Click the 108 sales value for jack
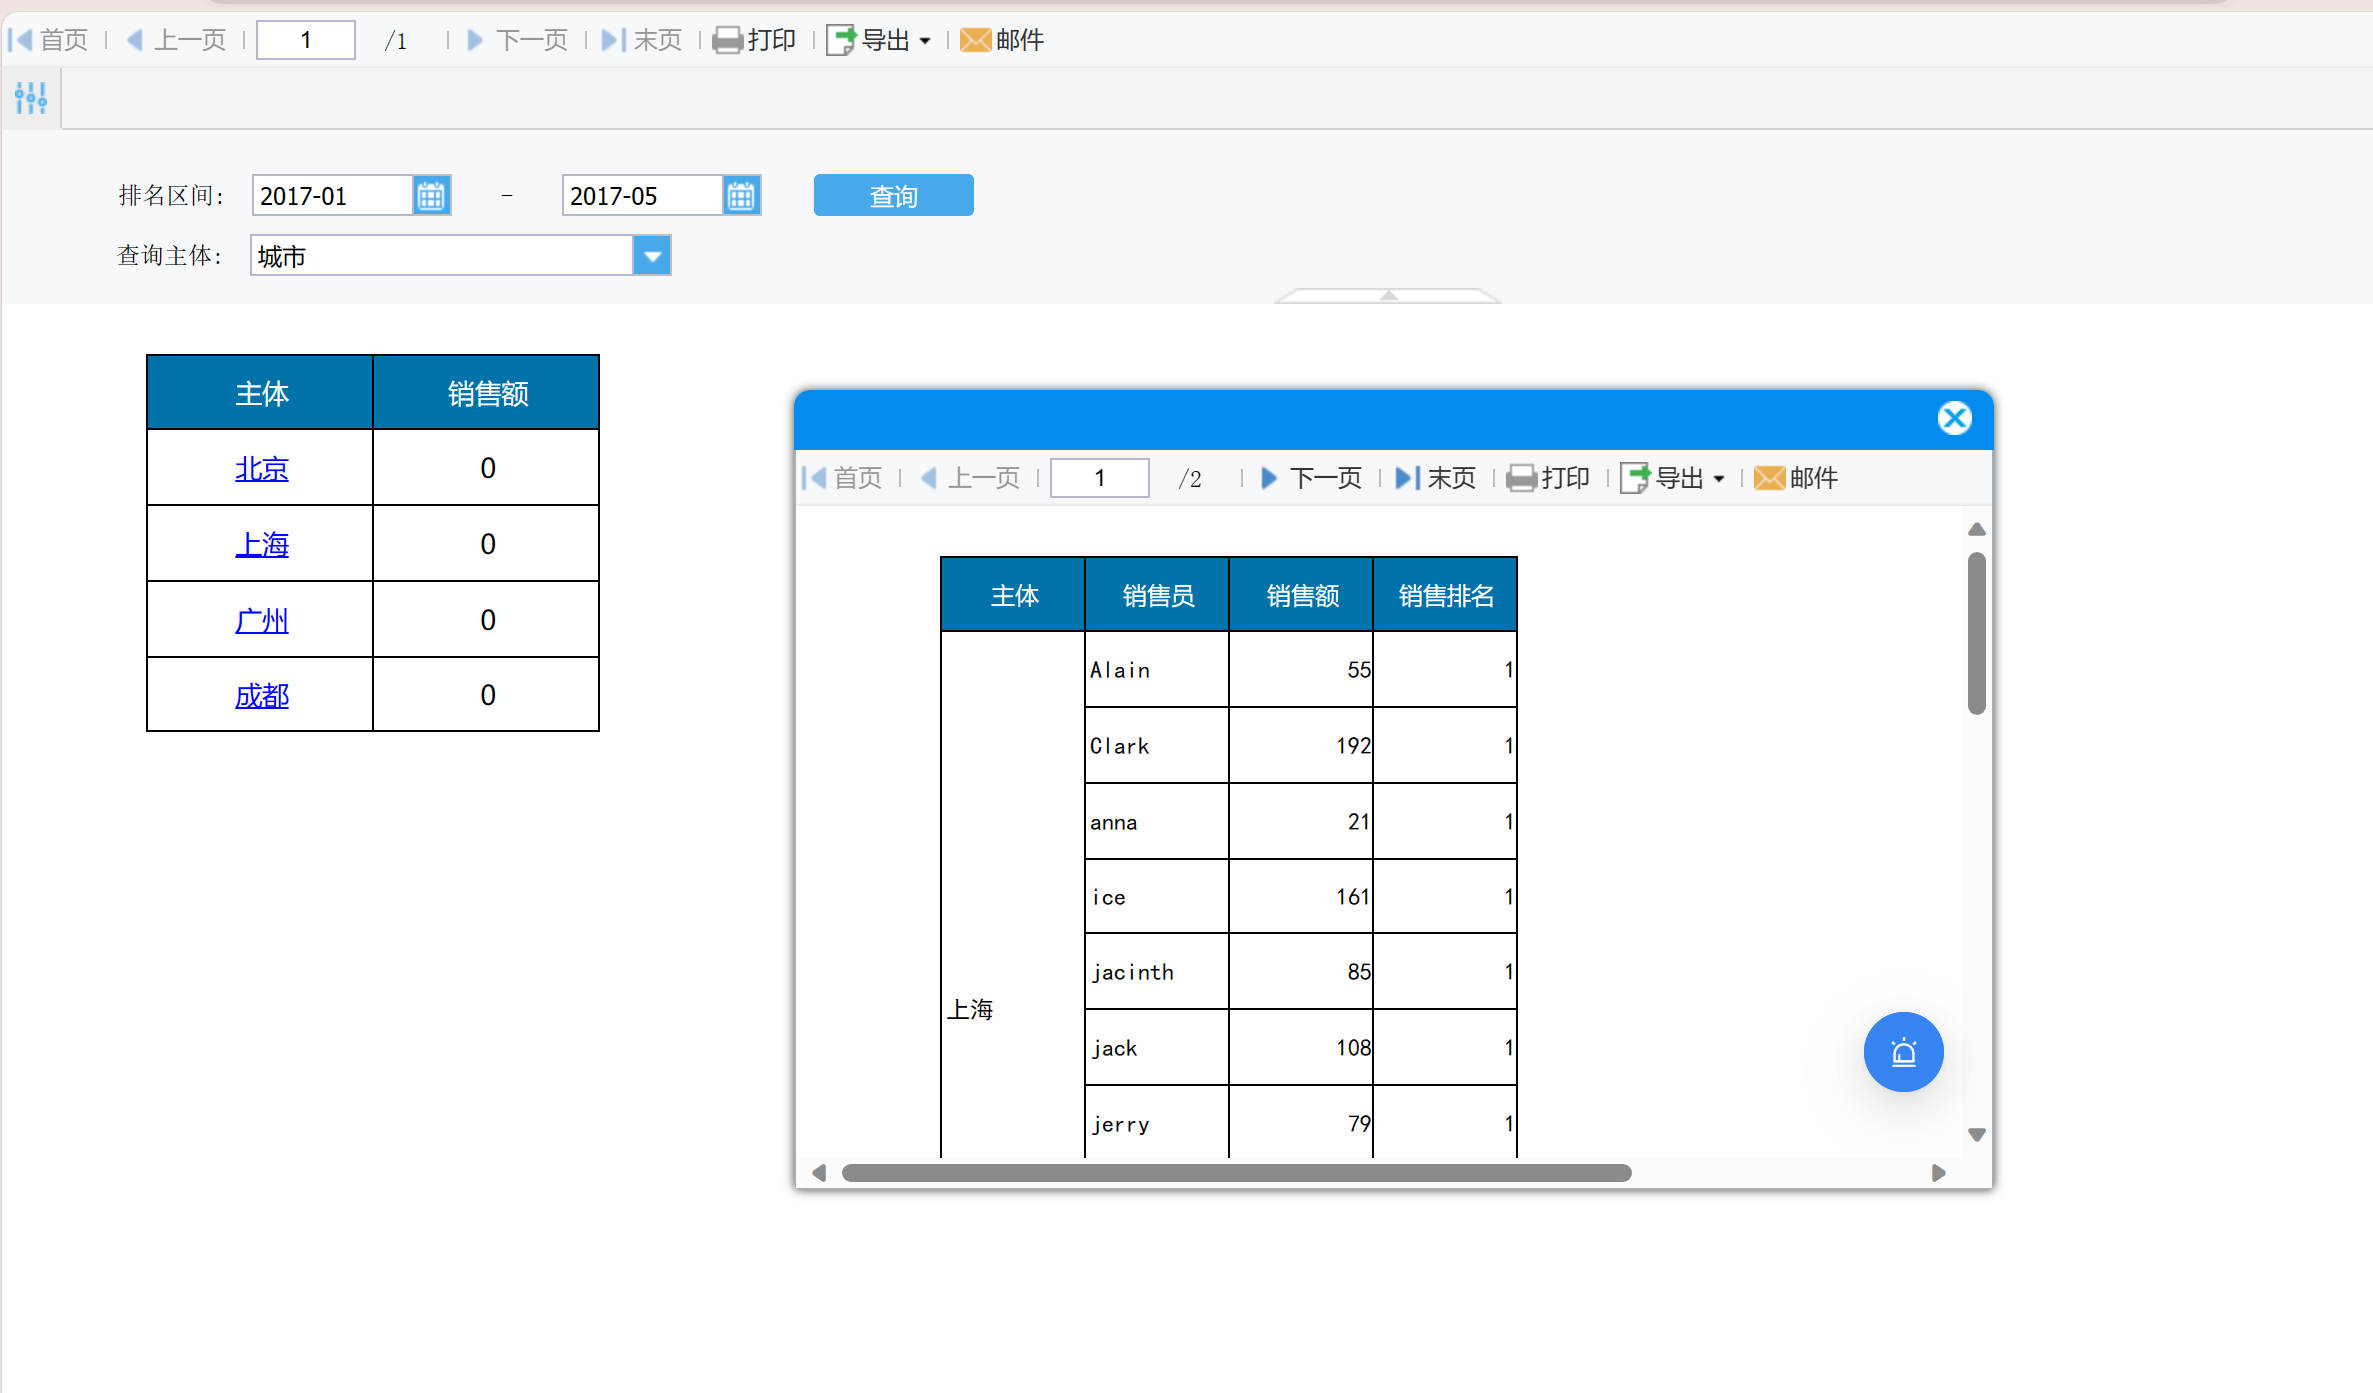The image size is (2373, 1393). 1301,1048
